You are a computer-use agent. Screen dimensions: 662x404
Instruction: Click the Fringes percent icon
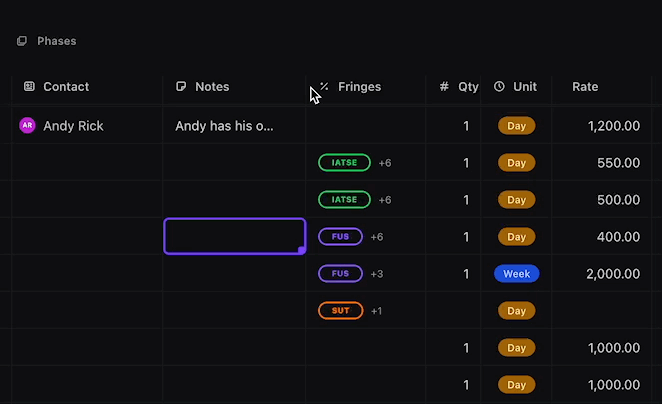[x=324, y=87]
